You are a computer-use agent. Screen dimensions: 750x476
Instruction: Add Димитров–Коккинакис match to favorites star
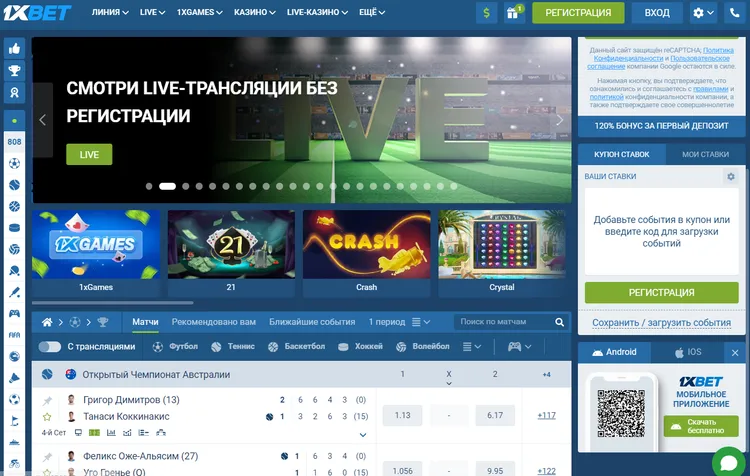click(47, 417)
